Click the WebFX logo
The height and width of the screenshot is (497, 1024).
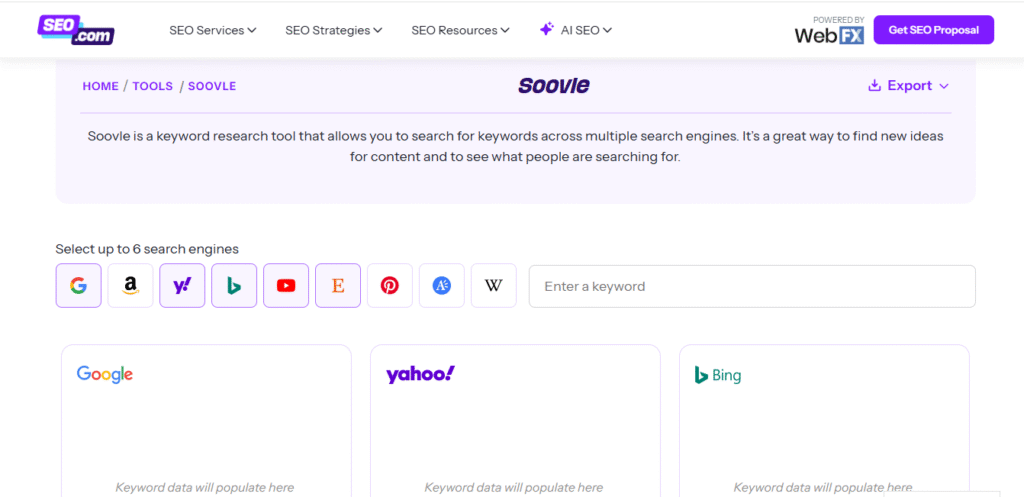(x=829, y=32)
